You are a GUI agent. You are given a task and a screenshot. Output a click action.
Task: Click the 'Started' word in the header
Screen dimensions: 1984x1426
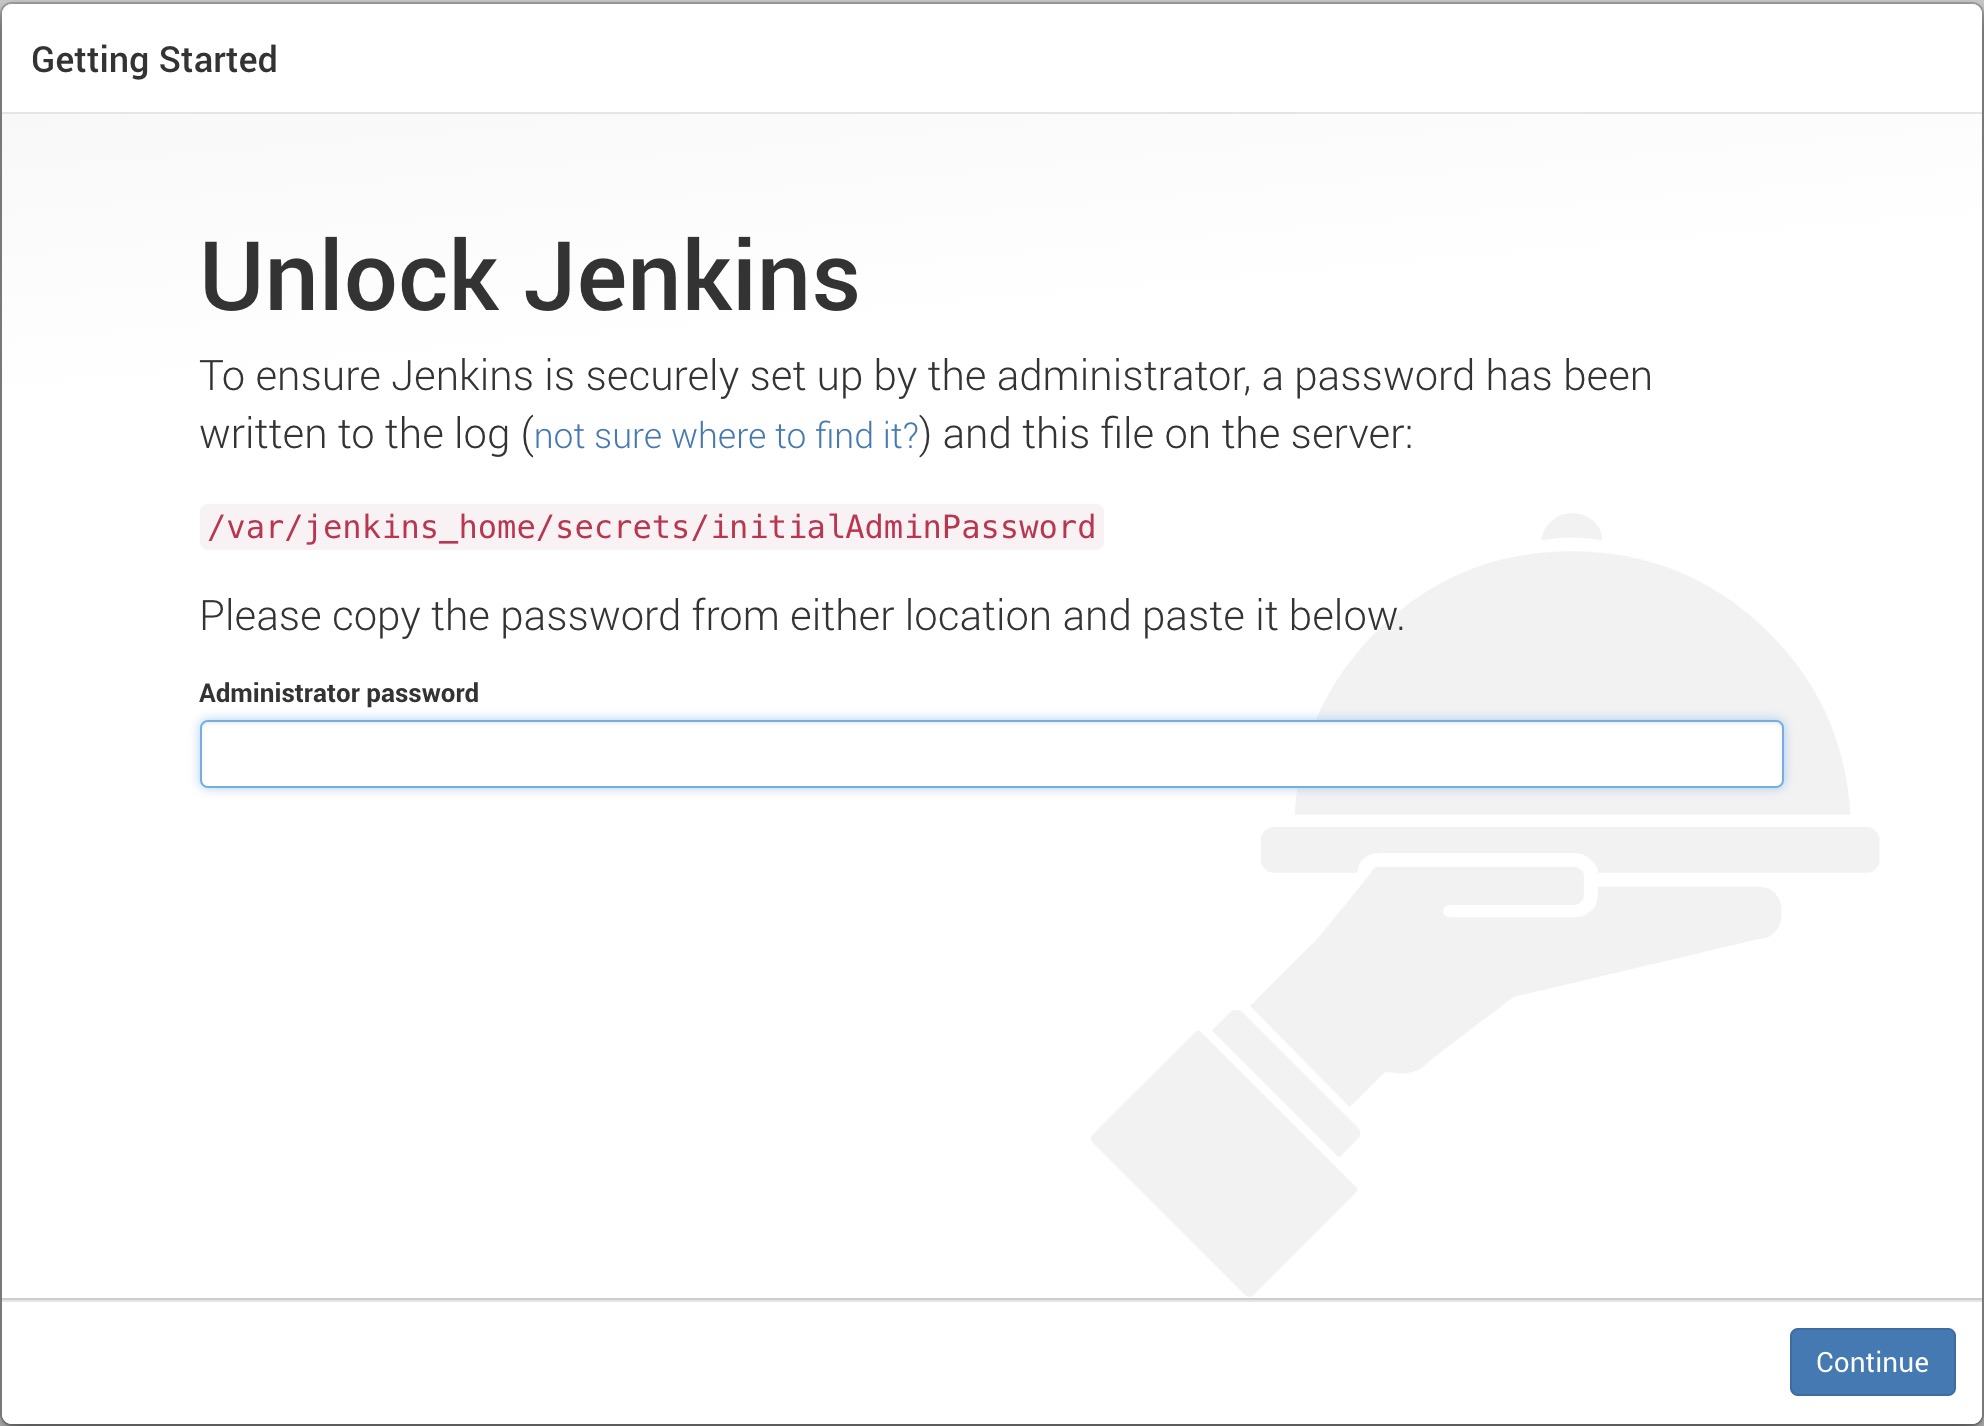pos(217,60)
